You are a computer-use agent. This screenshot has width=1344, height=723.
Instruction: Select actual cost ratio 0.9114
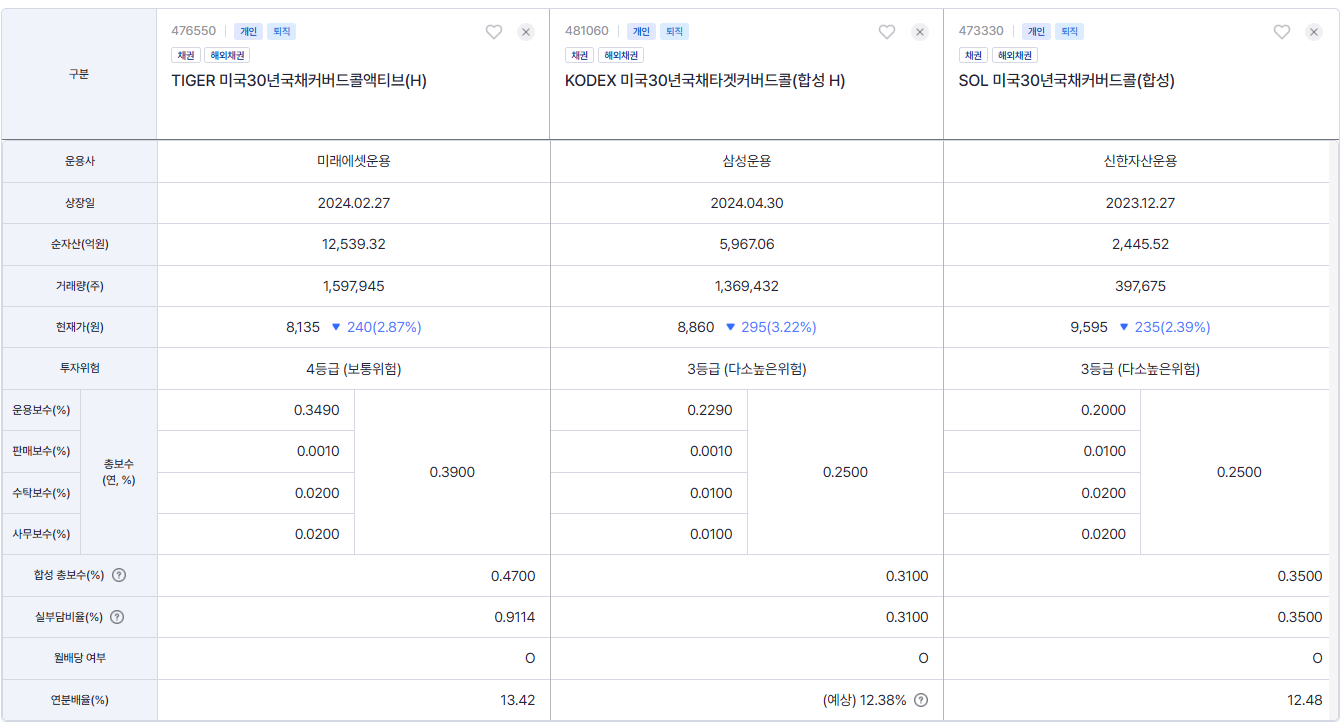515,617
